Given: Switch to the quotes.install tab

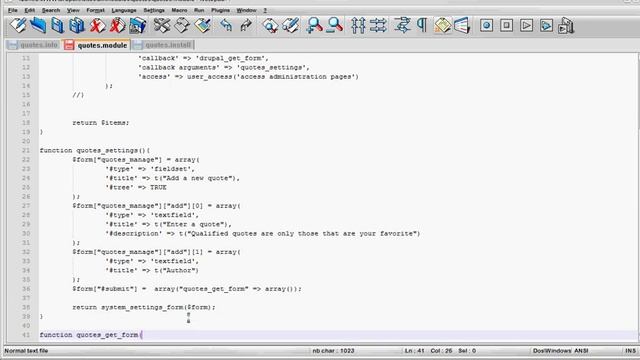Looking at the screenshot, I should (163, 45).
